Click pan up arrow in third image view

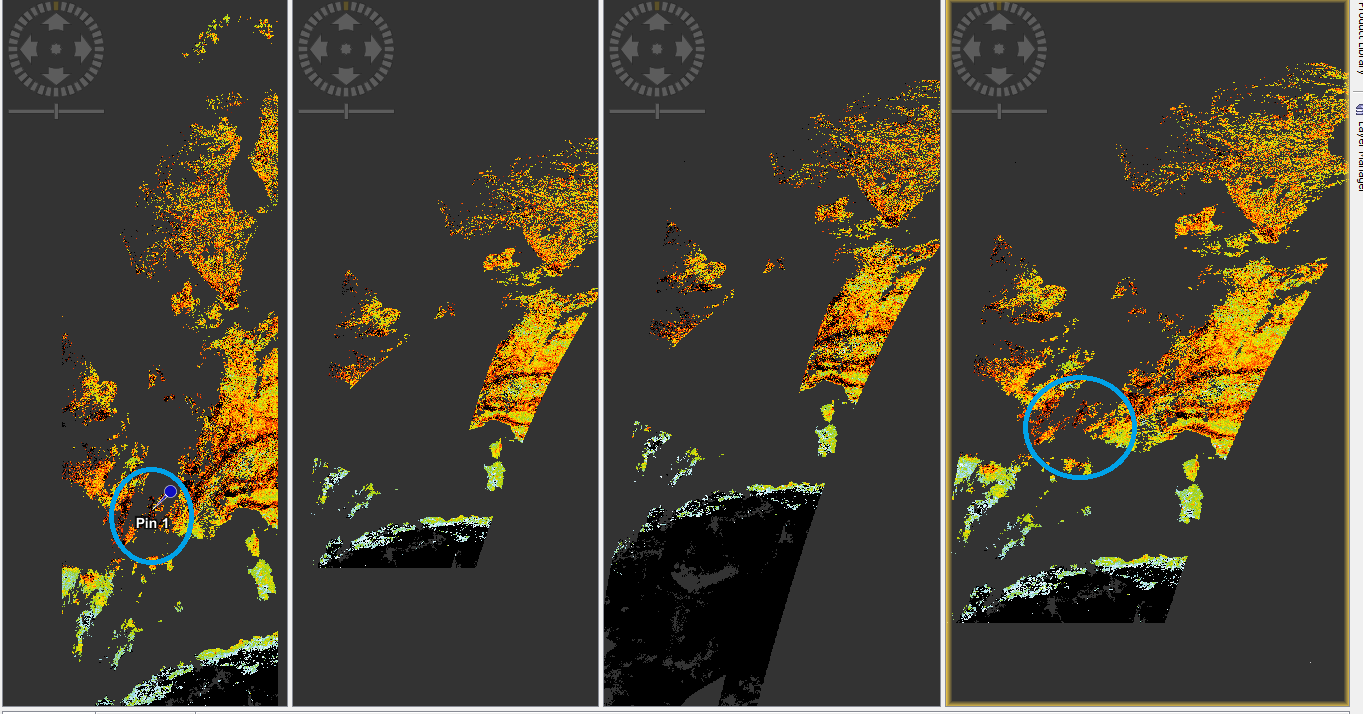658,20
